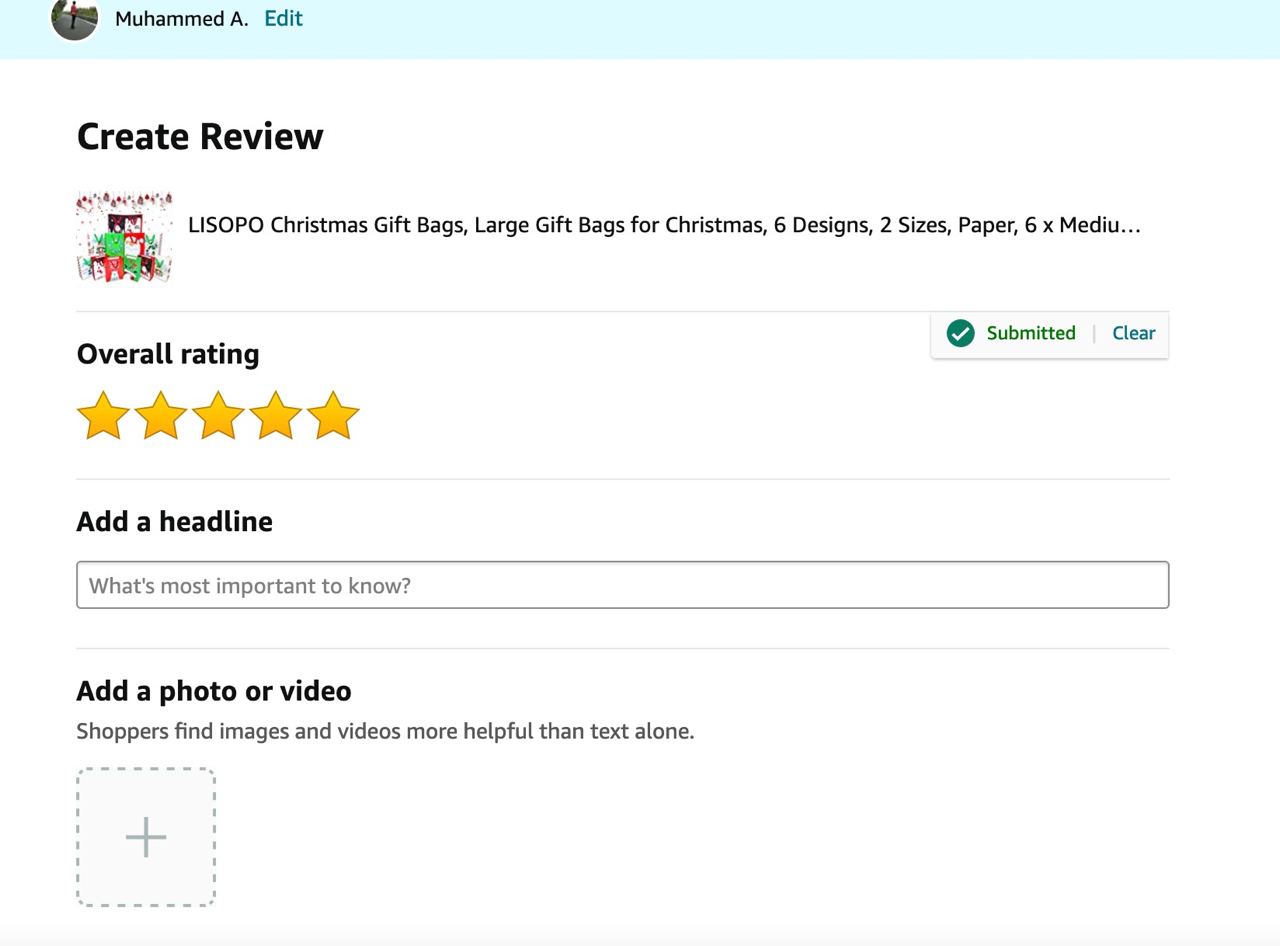Clear the submitted star rating
The image size is (1280, 946).
point(1133,334)
